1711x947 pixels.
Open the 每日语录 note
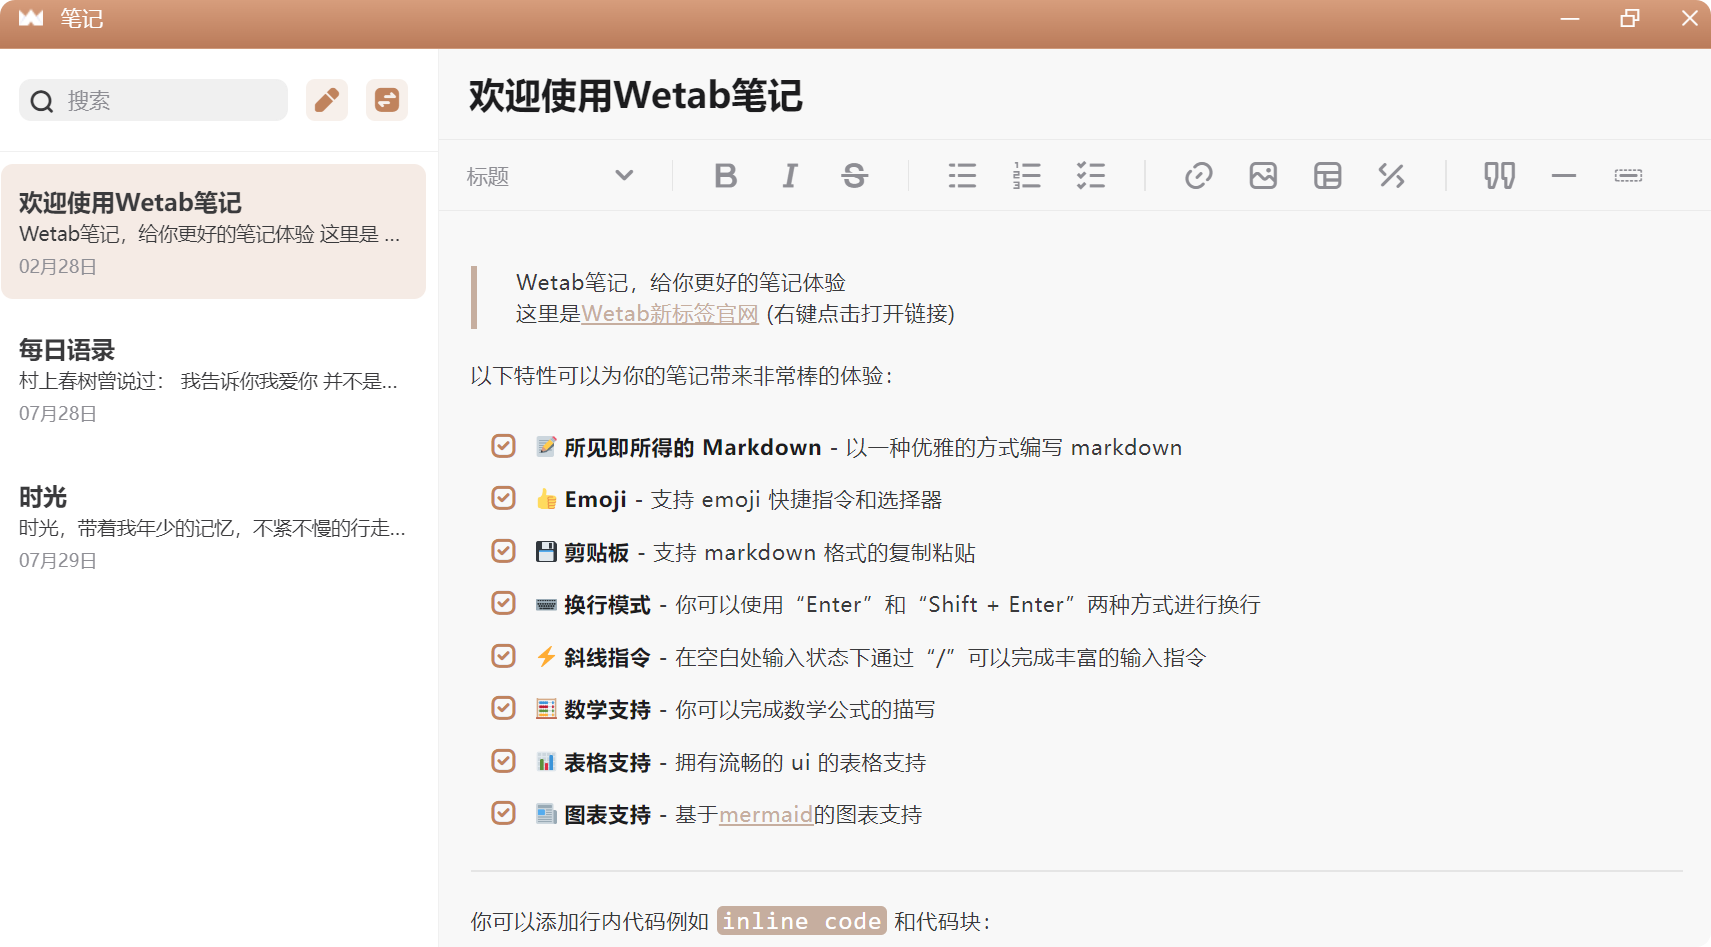coord(213,379)
